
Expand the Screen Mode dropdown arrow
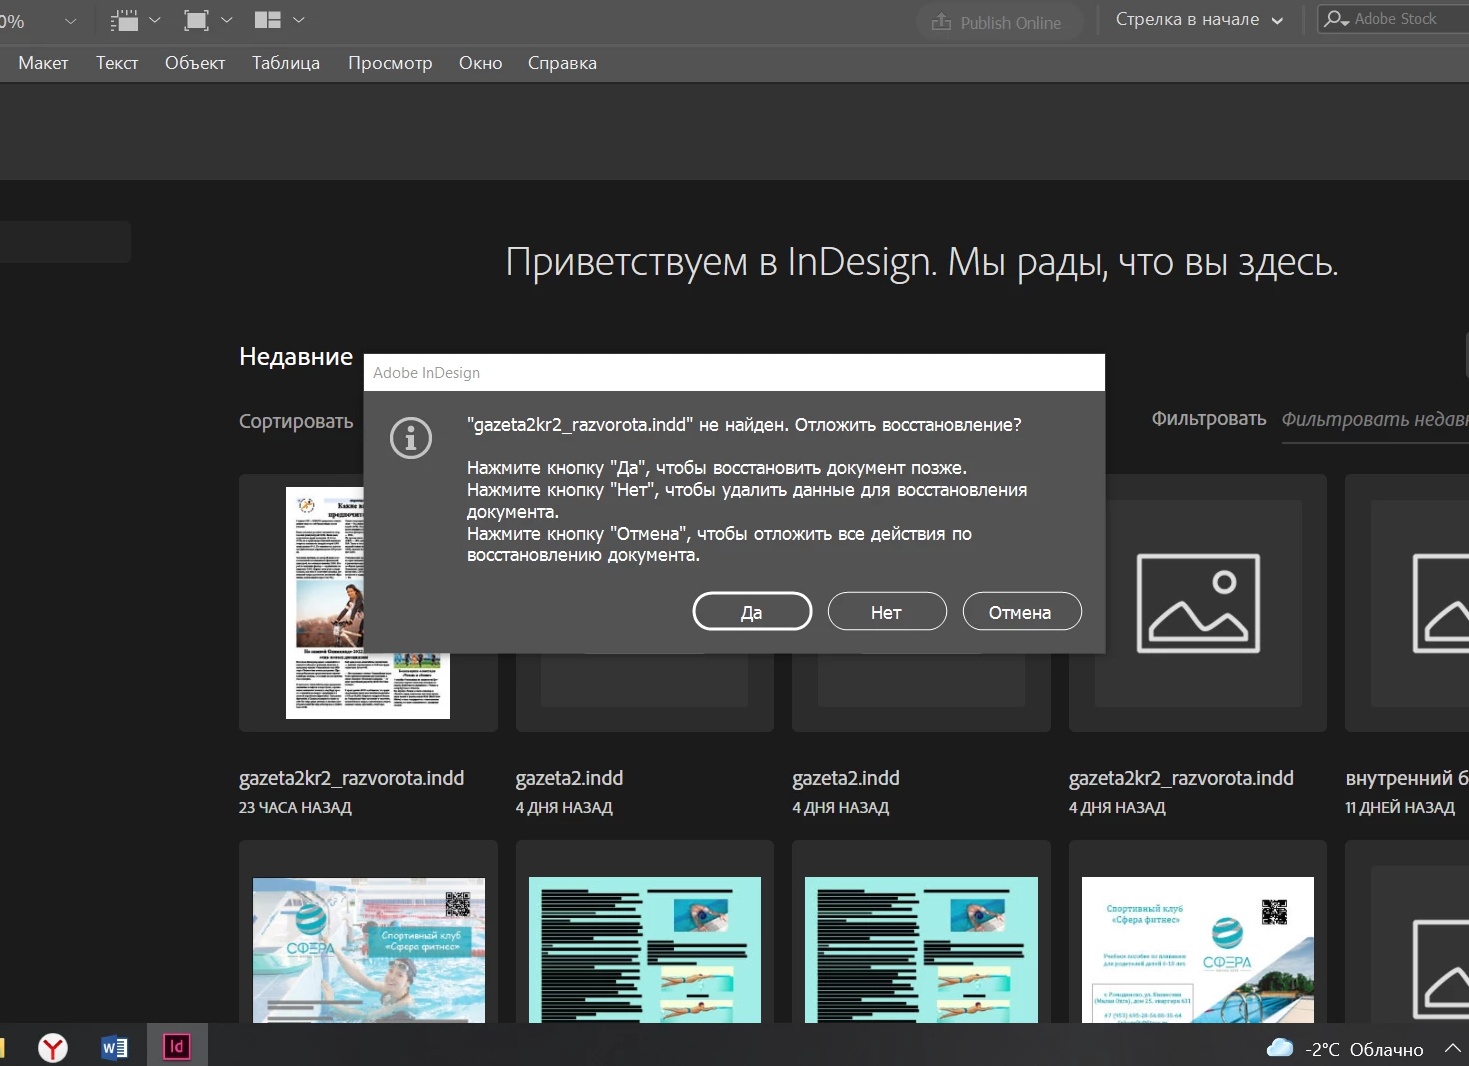226,20
